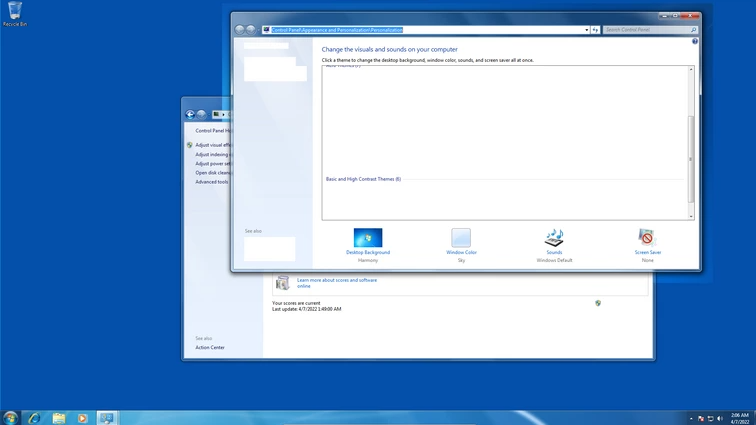Click the Last update timestamp text
756x425 pixels.
307,309
